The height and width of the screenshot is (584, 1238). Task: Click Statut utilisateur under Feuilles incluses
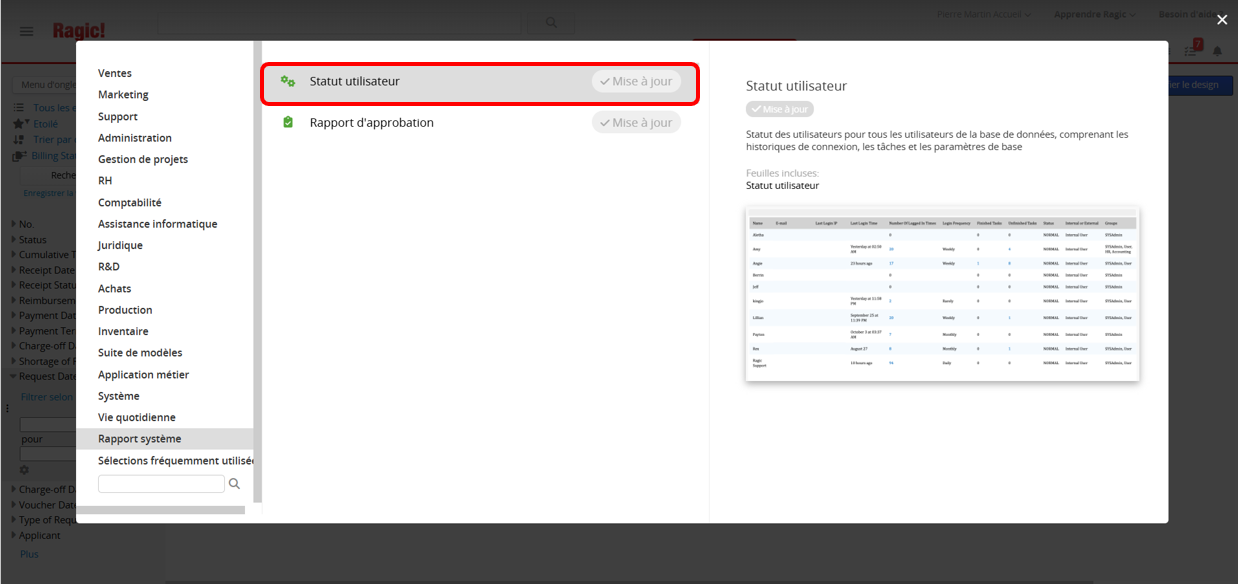tap(782, 185)
